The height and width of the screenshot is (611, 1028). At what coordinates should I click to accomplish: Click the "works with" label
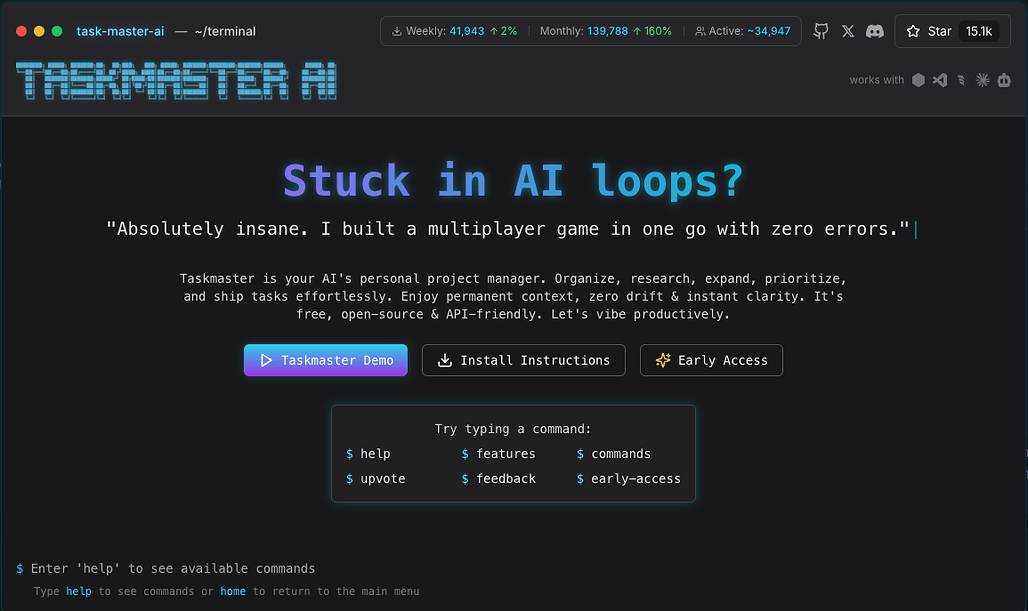(x=877, y=80)
